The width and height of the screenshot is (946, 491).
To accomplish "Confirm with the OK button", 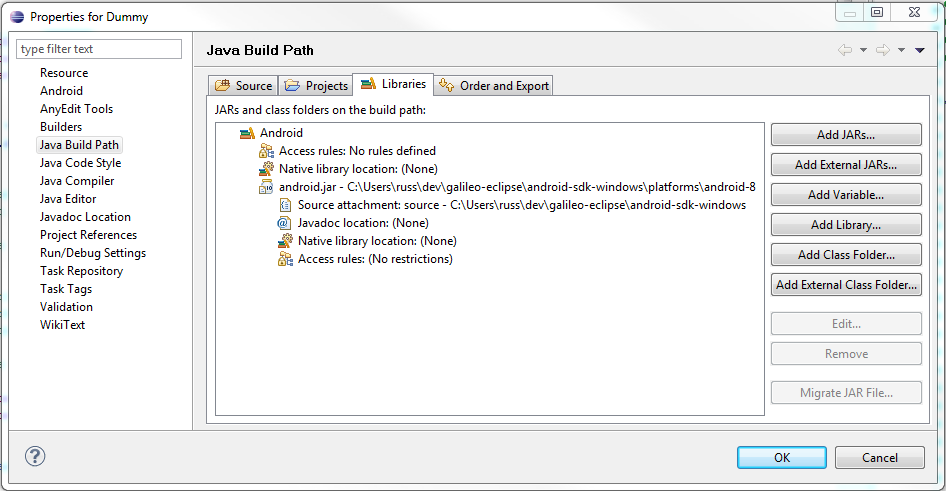I will [x=782, y=458].
